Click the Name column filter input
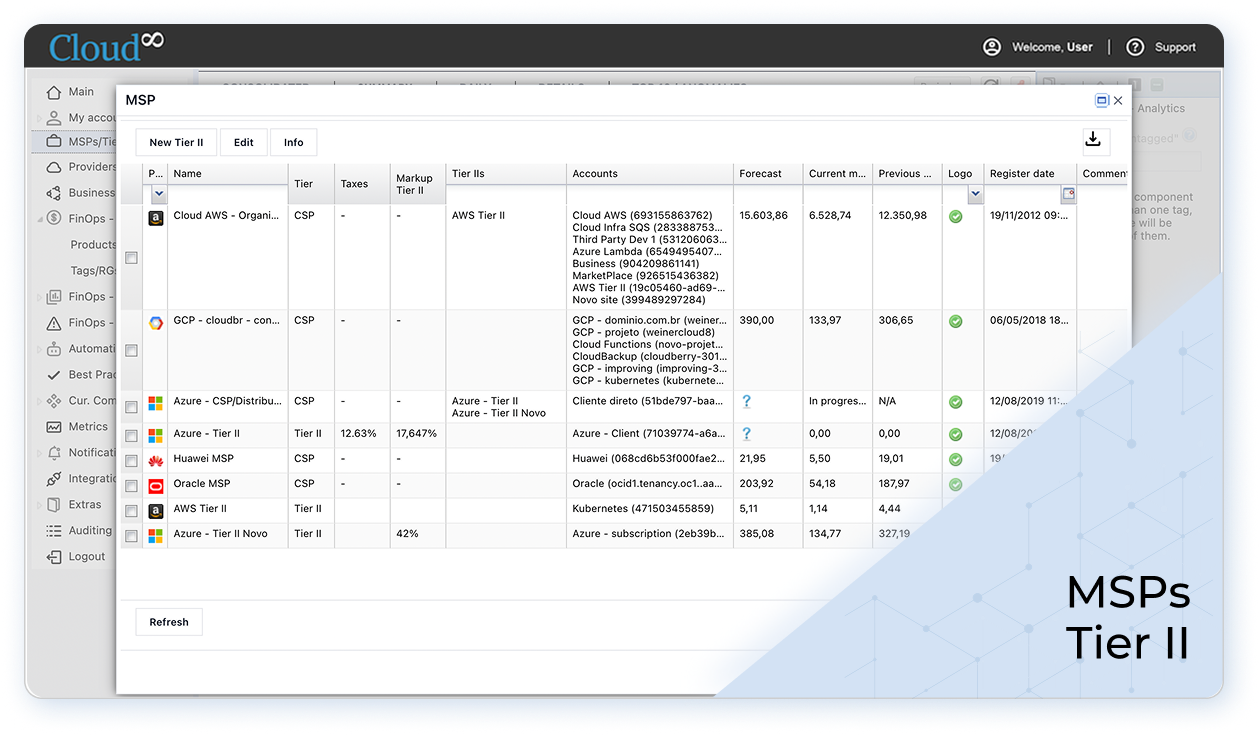Viewport: 1260px width, 735px height. coord(227,194)
